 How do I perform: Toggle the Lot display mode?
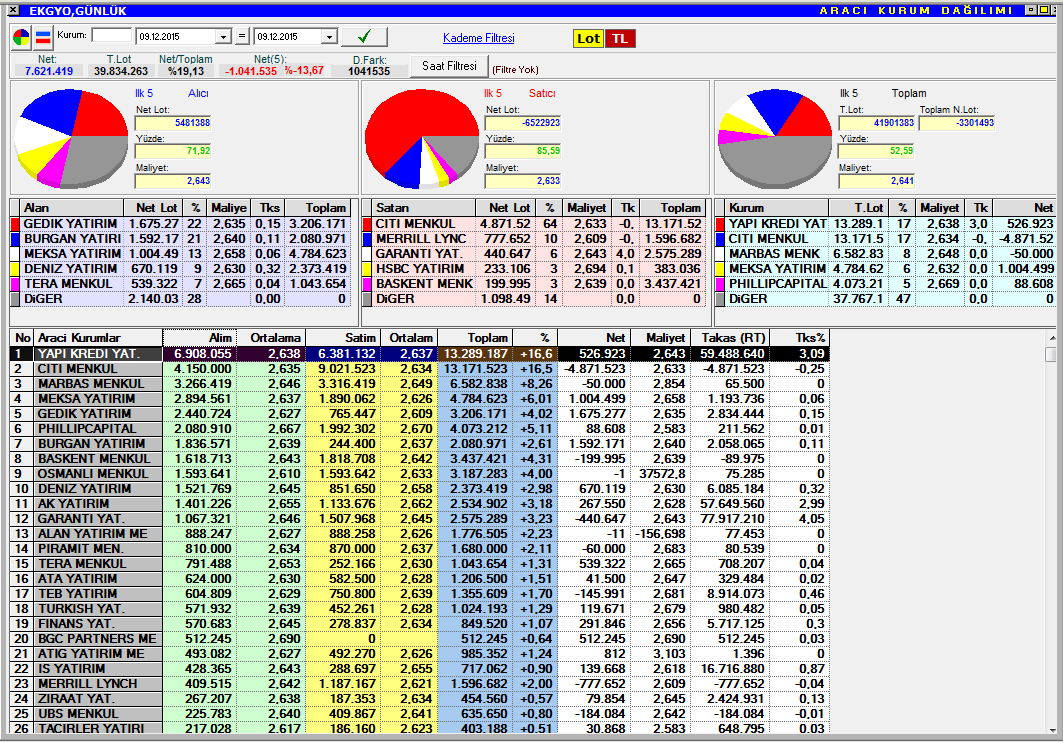588,38
